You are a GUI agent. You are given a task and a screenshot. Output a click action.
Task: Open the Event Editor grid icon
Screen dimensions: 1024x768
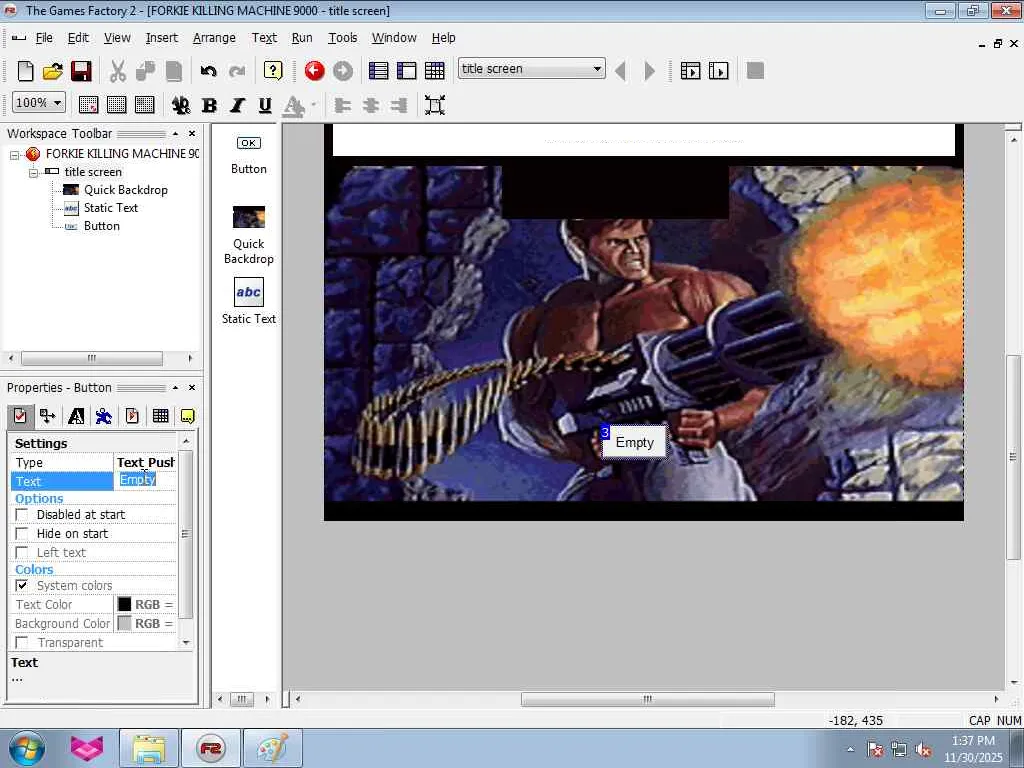coord(434,71)
